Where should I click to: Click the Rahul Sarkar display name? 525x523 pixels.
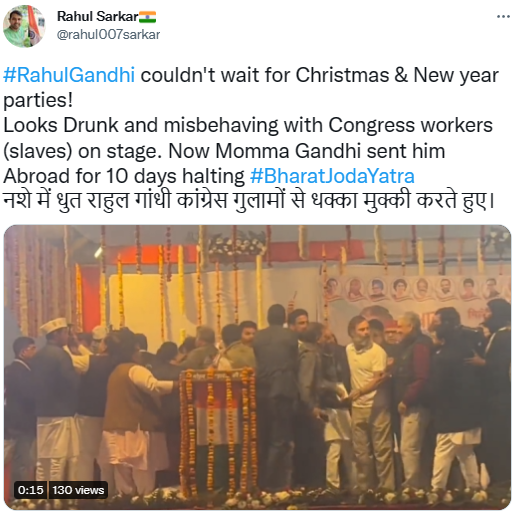pyautogui.click(x=97, y=16)
